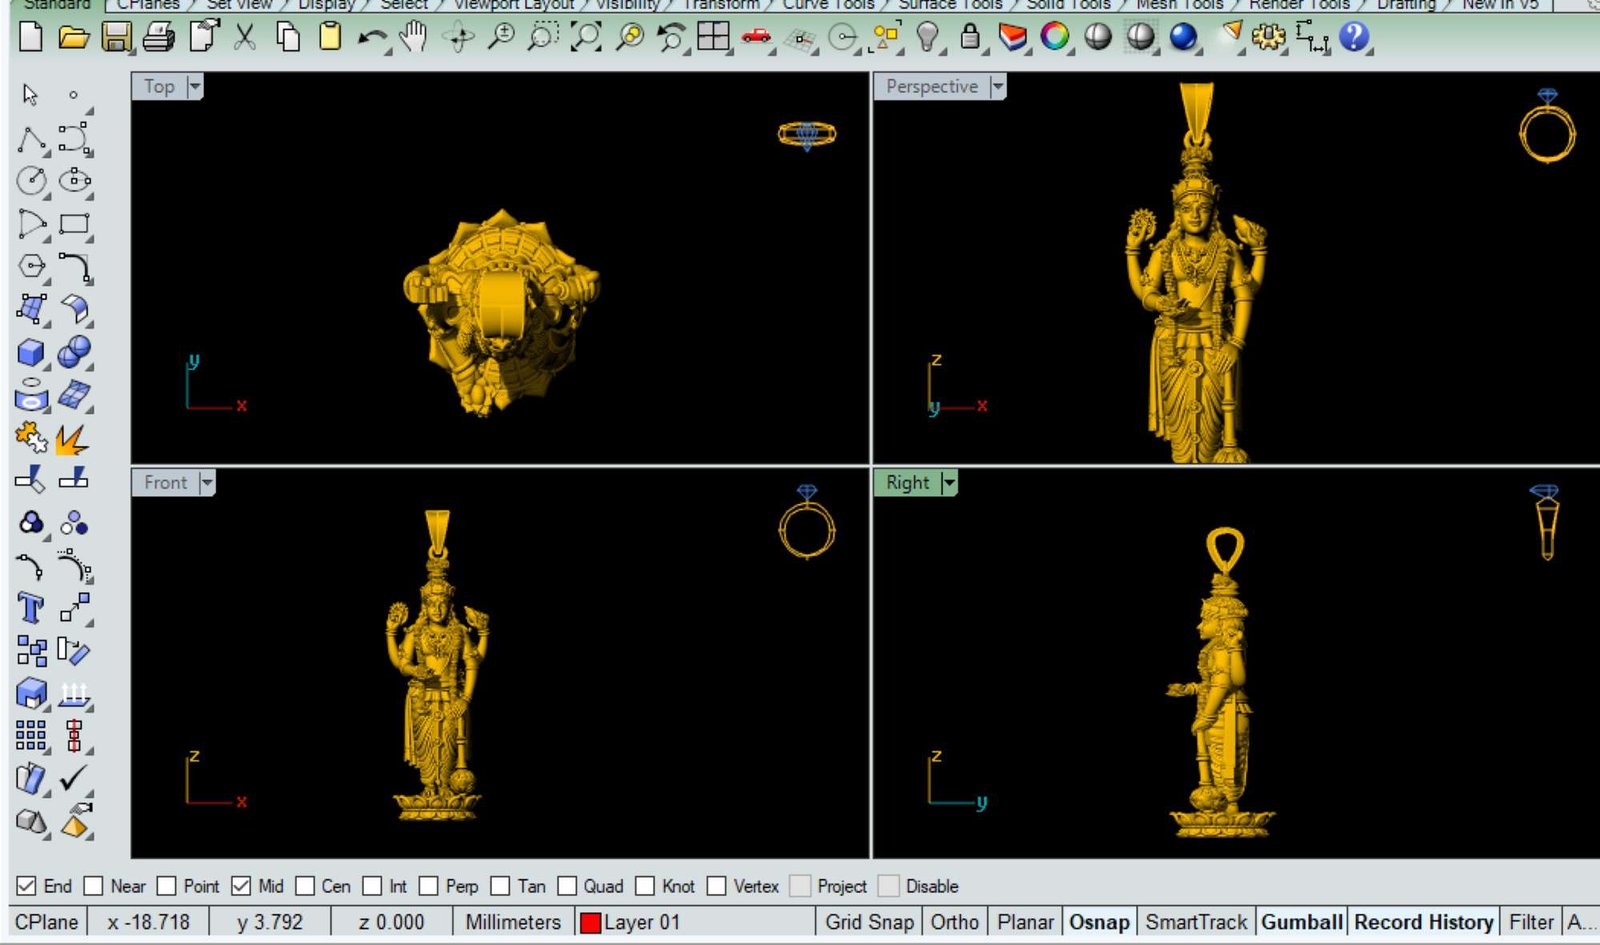
Task: Click the red Layer 01 color swatch
Action: [590, 922]
